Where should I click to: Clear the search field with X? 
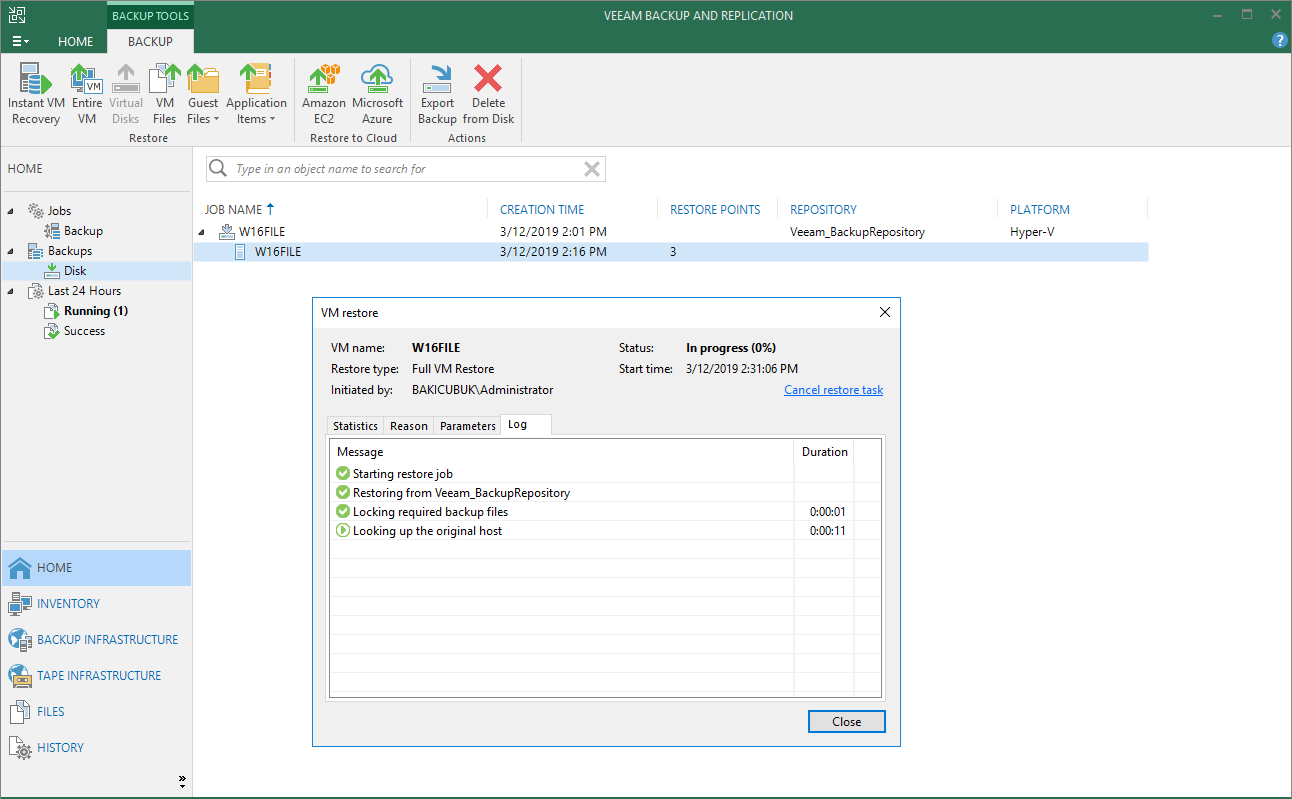tap(592, 169)
